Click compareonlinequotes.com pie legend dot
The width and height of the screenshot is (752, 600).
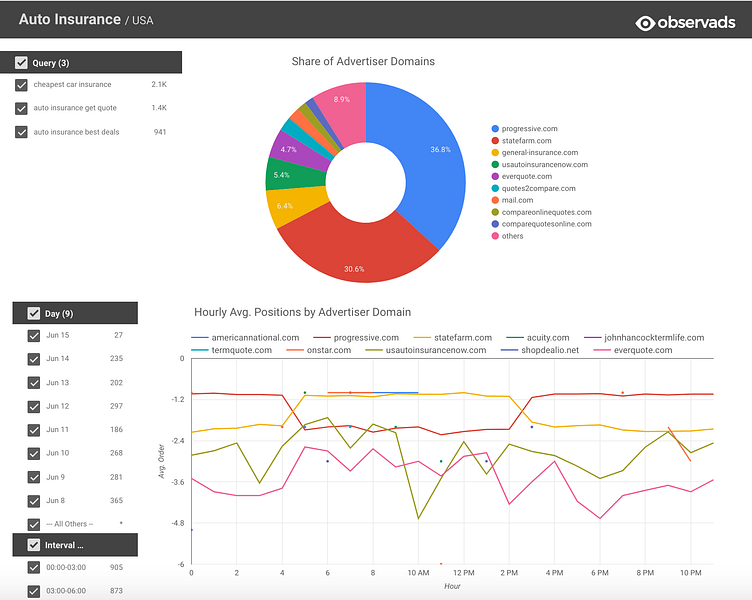coord(495,212)
